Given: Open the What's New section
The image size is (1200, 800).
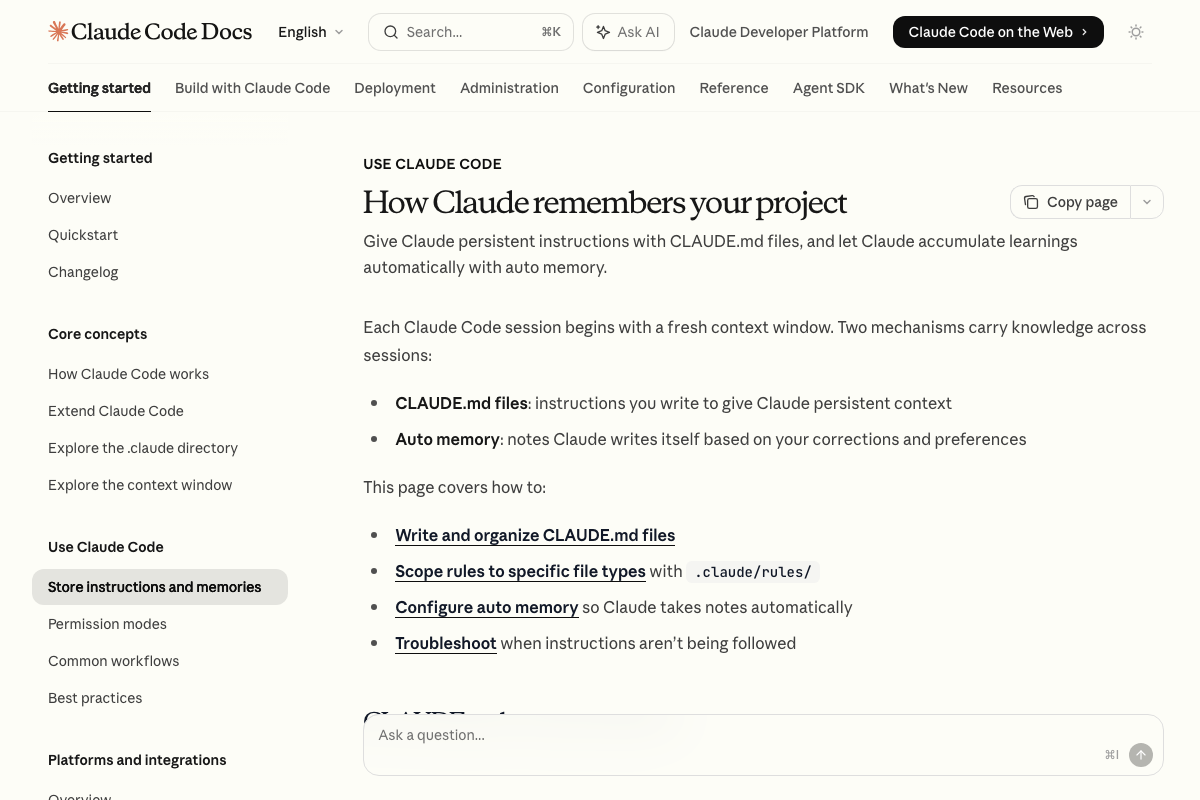Looking at the screenshot, I should [928, 88].
